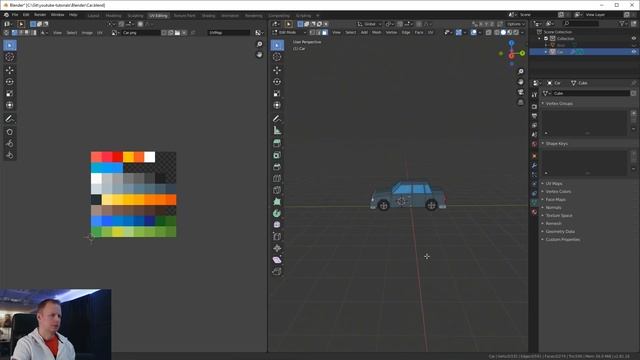Activate Select Box tool in 3D viewport
Viewport: 640px width, 360px height.
pos(277,45)
